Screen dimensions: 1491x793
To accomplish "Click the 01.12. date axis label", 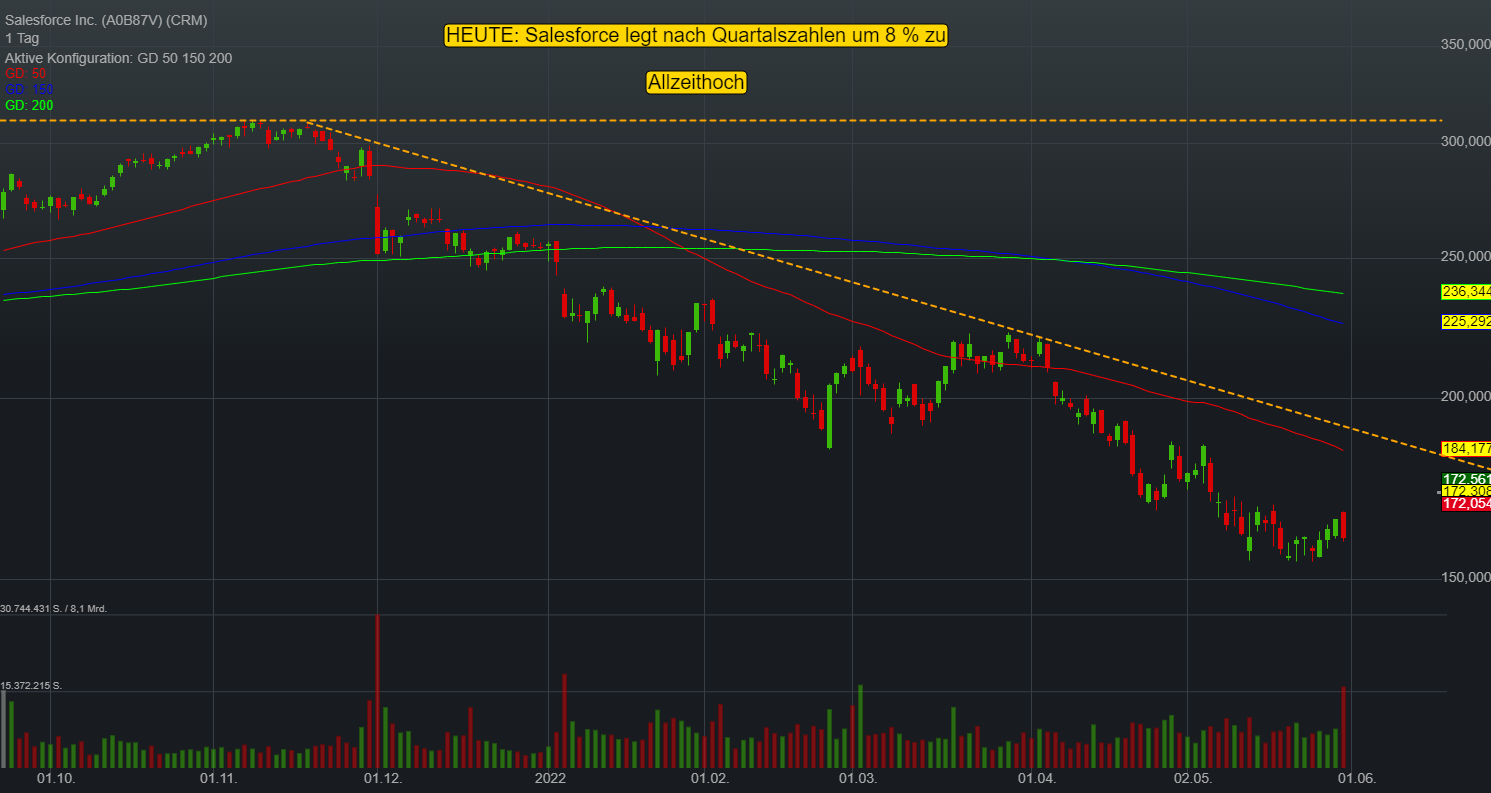I will coord(382,778).
